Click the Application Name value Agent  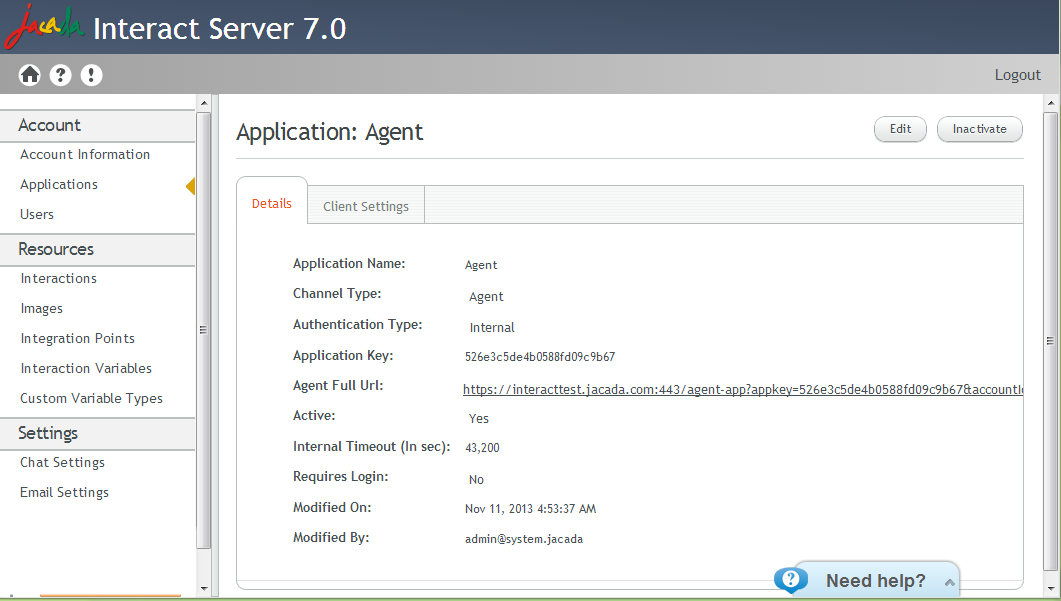pos(481,265)
